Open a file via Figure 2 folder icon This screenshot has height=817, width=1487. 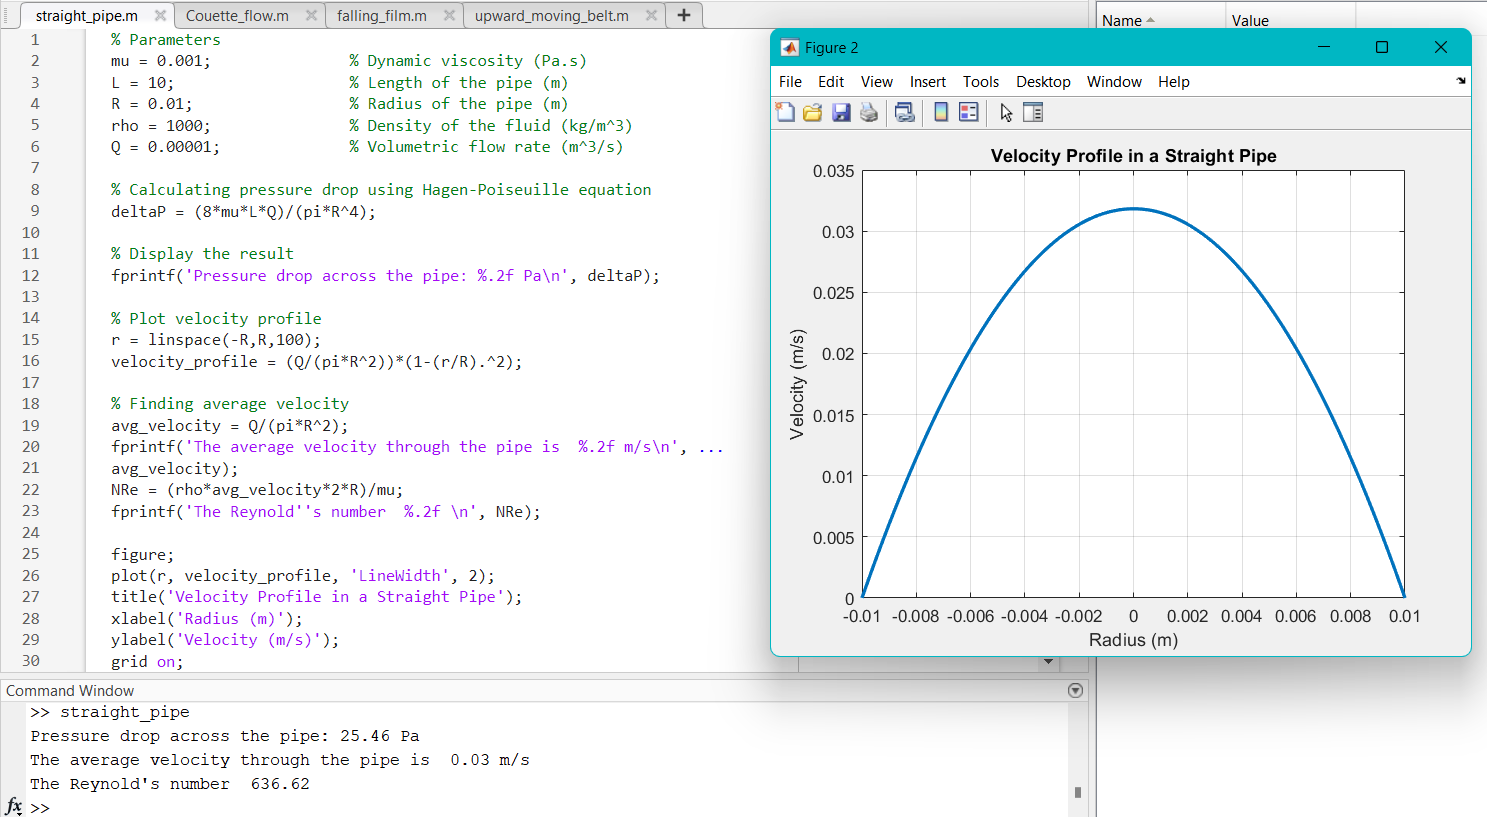pos(813,112)
